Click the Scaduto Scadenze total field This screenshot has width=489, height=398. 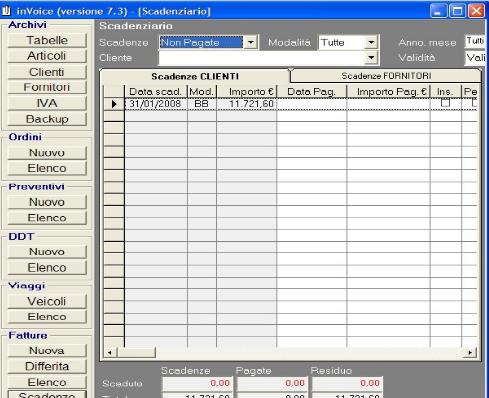tap(198, 383)
